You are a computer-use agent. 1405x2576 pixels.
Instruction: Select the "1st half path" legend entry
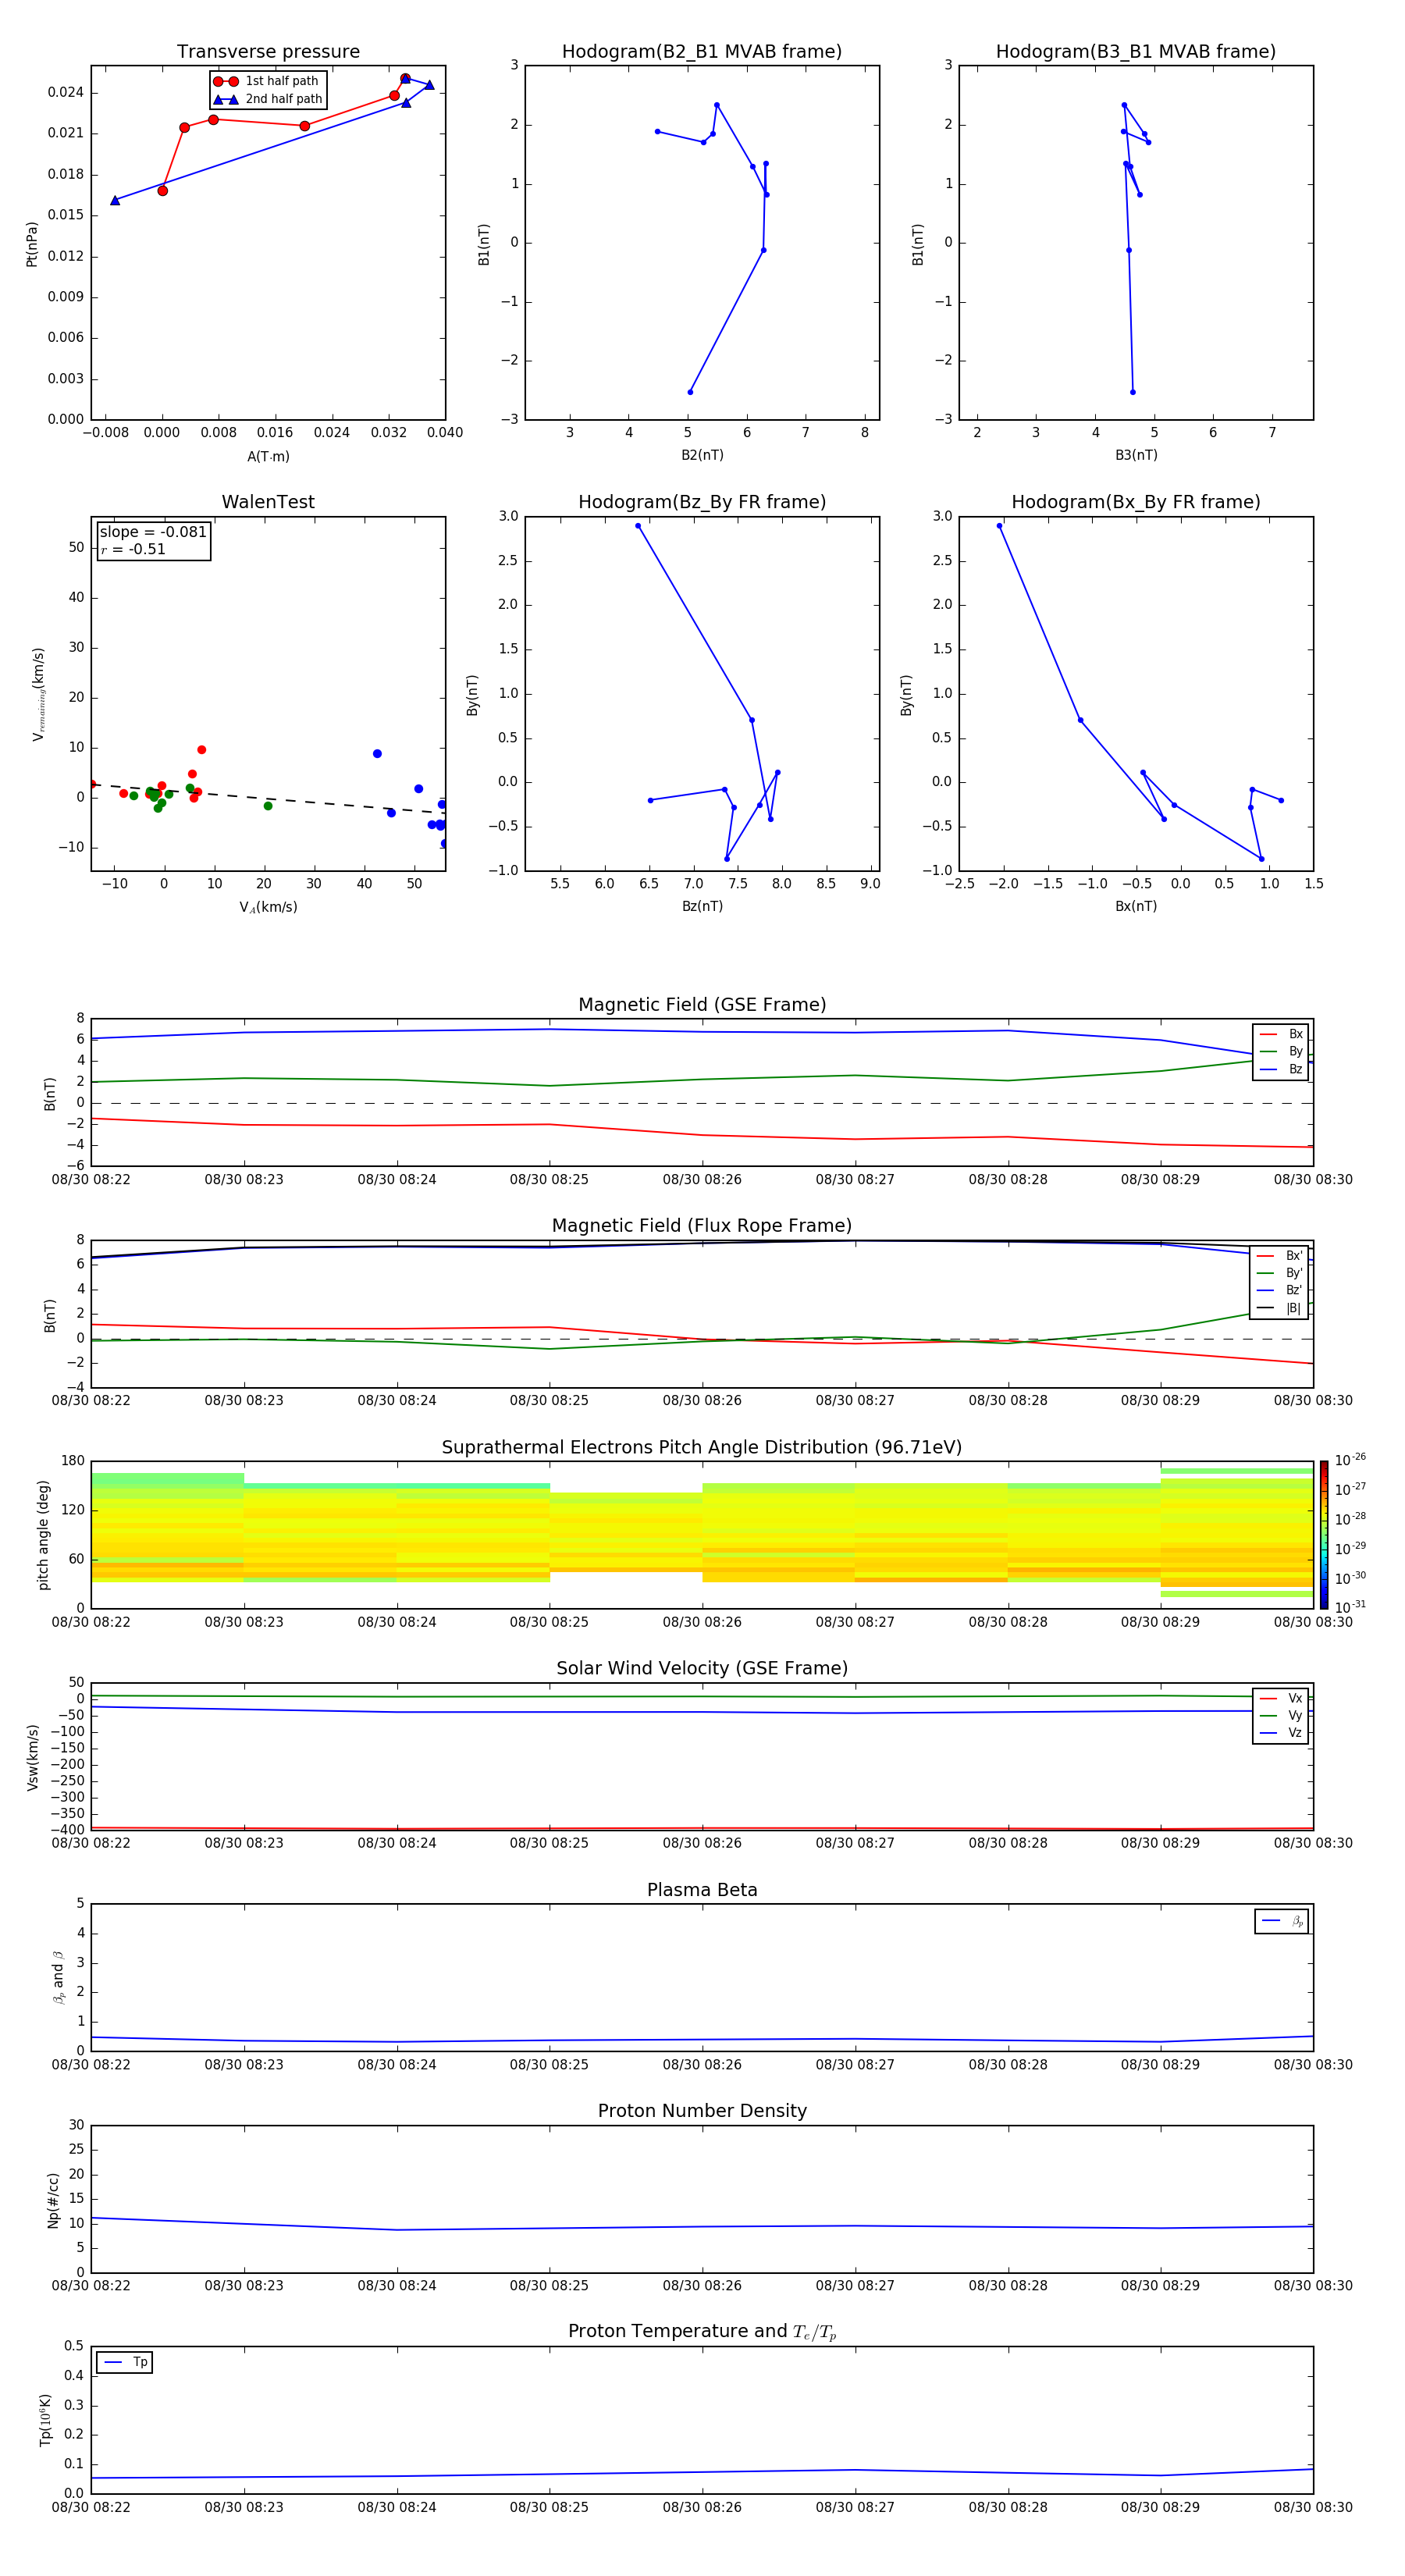click(x=268, y=81)
